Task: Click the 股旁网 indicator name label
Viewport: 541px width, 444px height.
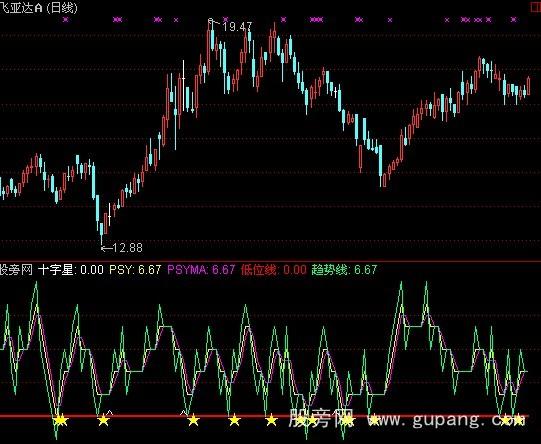Action: pos(16,269)
